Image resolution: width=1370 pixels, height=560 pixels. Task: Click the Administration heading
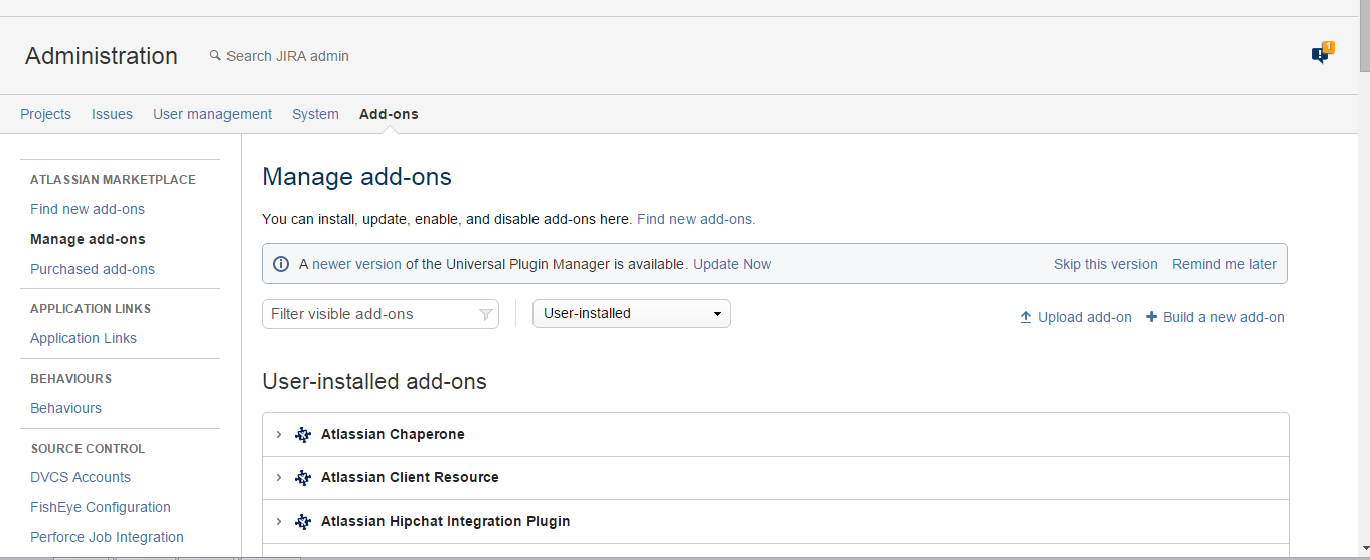click(101, 56)
